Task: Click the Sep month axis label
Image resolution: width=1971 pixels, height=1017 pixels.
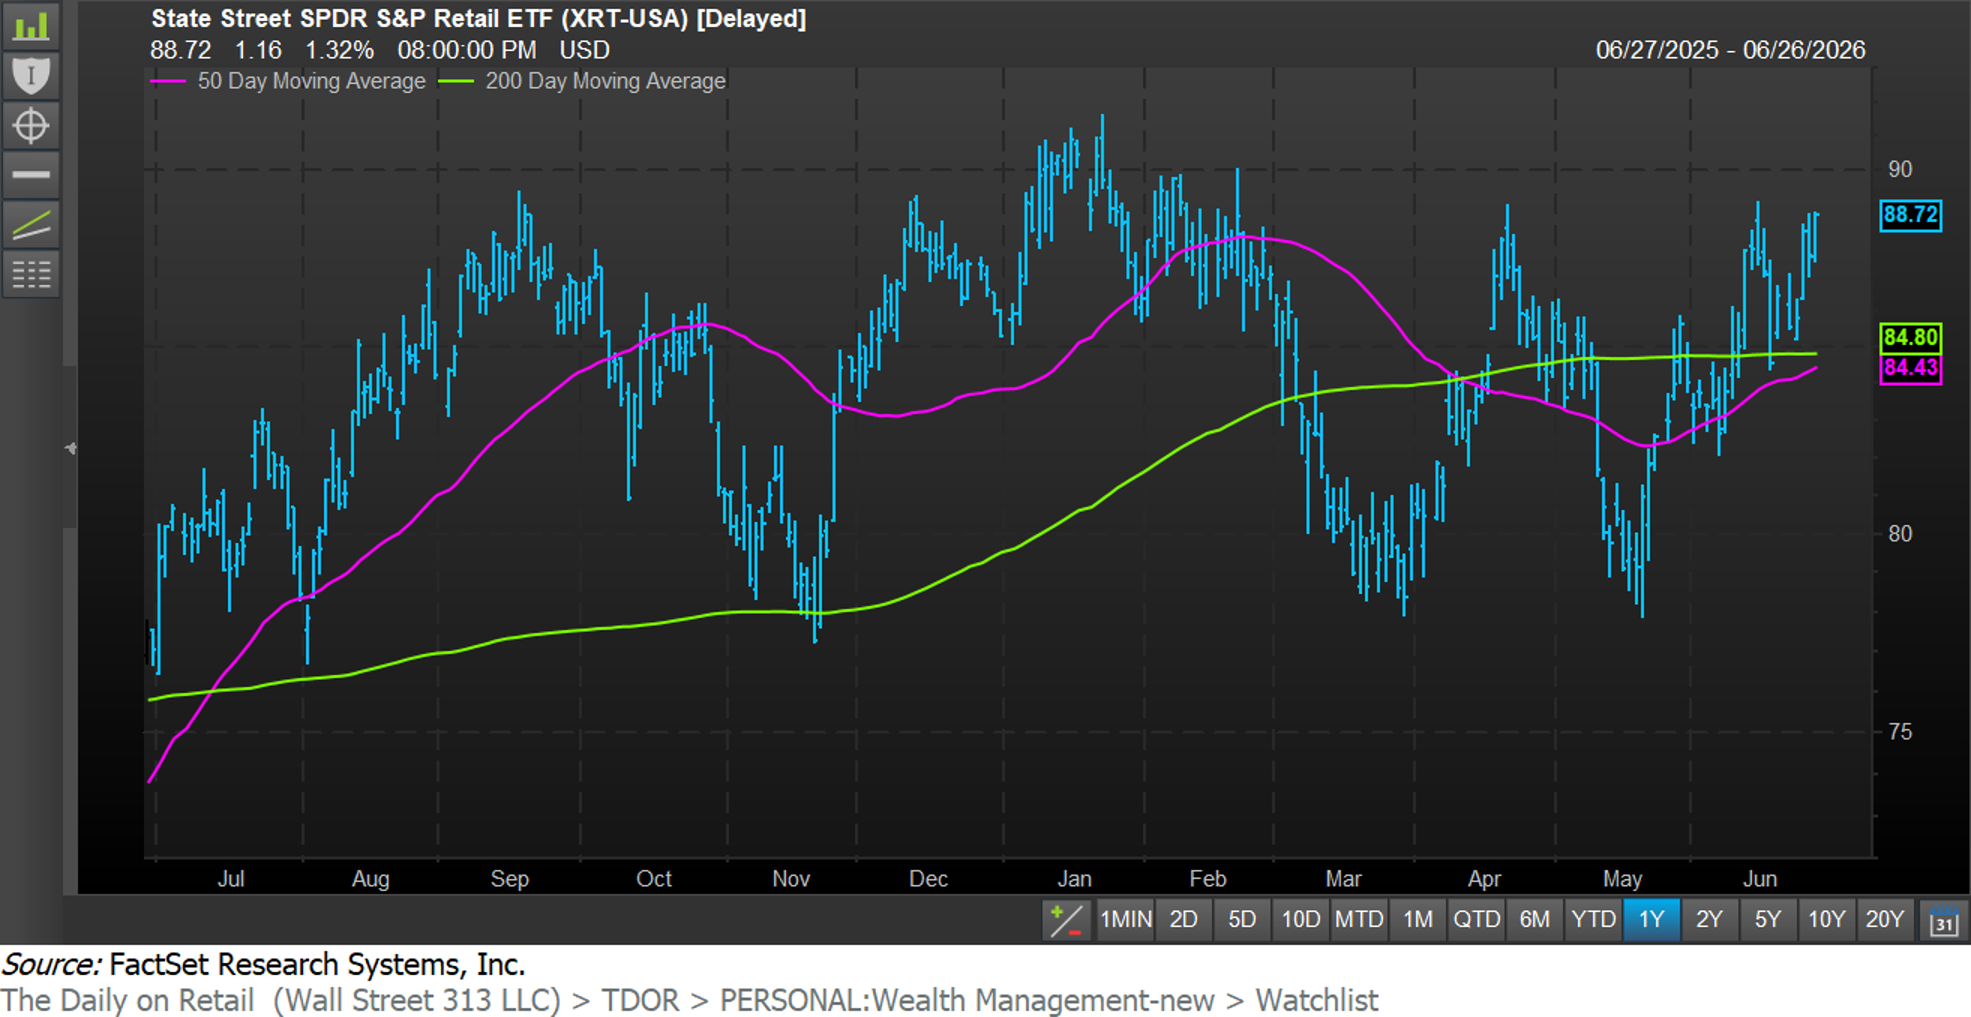Action: (x=509, y=879)
